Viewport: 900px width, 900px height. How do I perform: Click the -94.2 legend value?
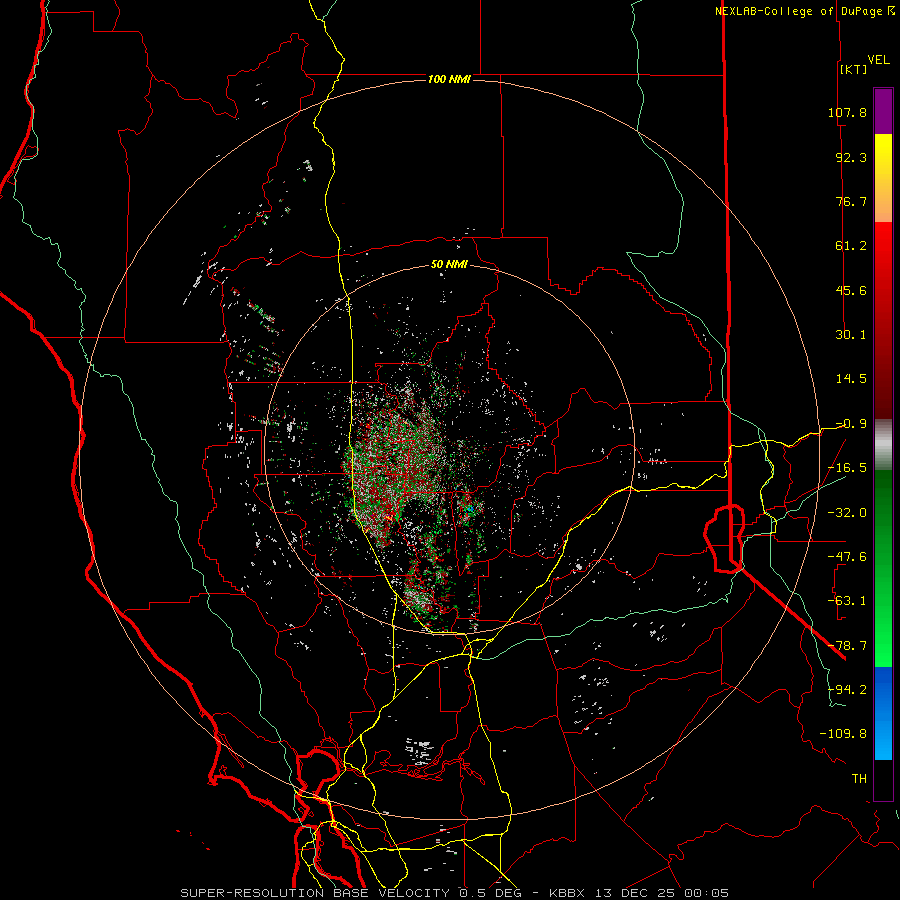tap(847, 690)
